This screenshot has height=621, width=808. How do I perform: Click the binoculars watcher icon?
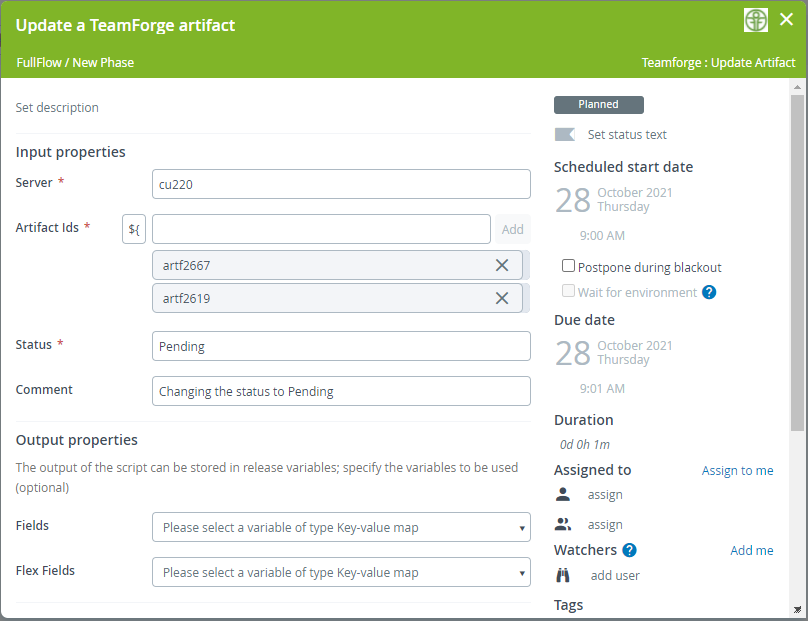coord(563,575)
